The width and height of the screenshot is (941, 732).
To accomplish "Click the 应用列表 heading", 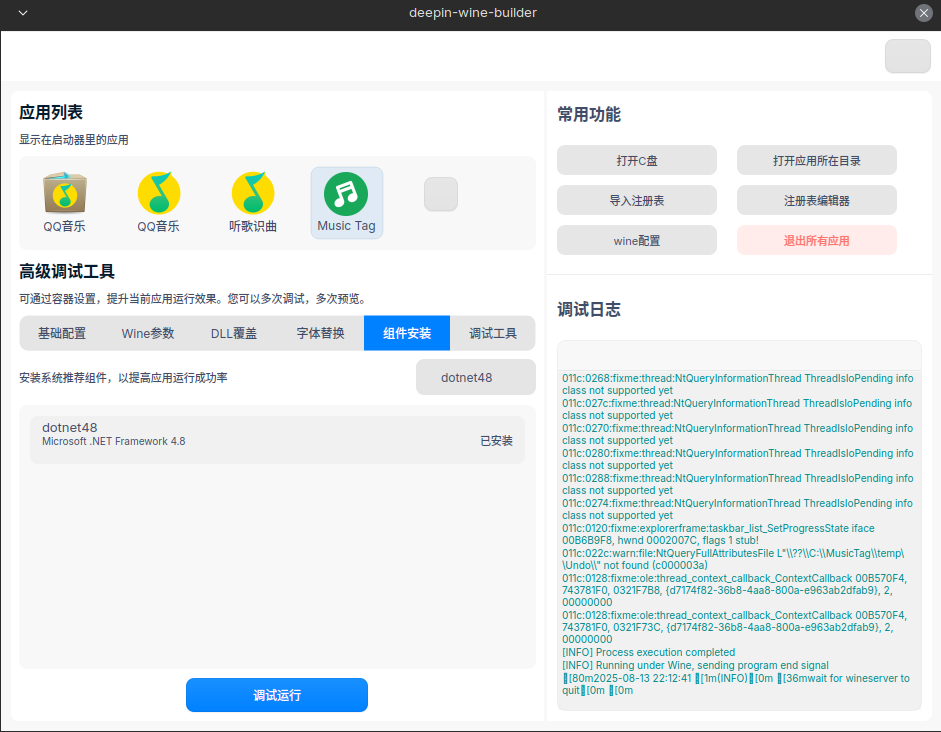I will (51, 112).
